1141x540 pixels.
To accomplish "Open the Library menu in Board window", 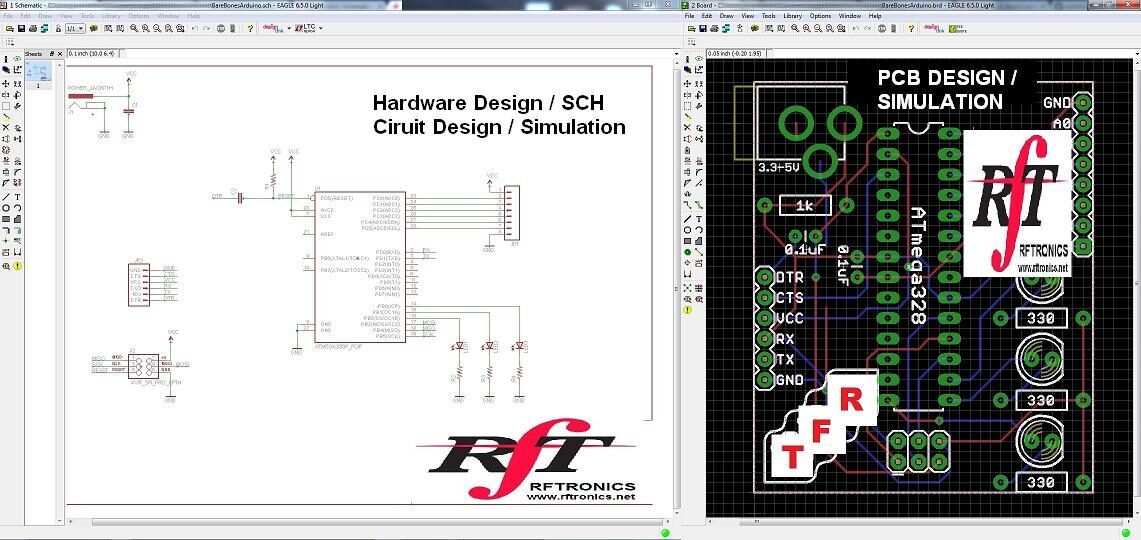I will [x=792, y=16].
